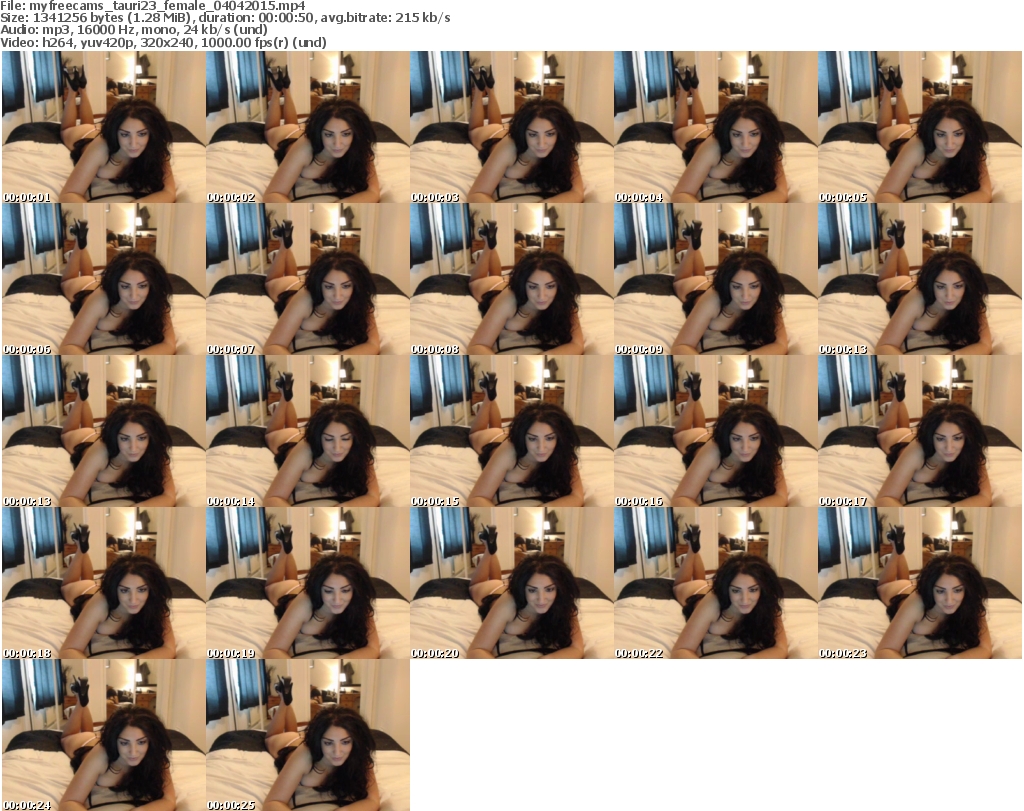Choose the frame stamped 00:00:08
The width and height of the screenshot is (1024, 811).
coord(511,279)
